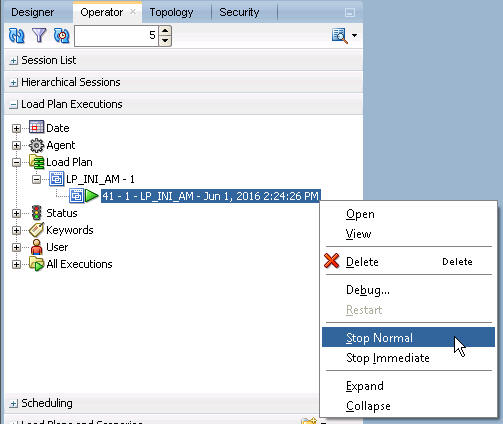This screenshot has height=424, width=503.
Task: Click the refresh interval number field
Action: [116, 36]
